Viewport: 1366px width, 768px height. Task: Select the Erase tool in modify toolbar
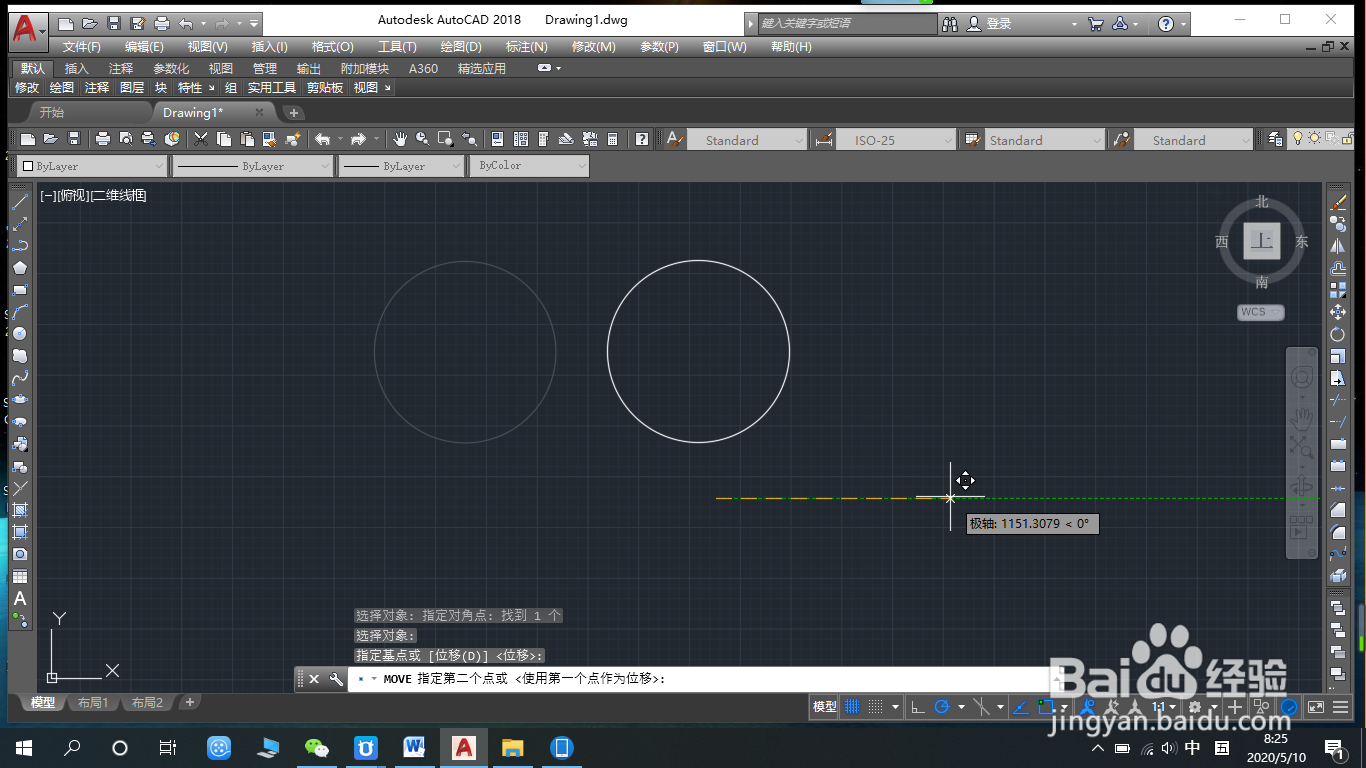pos(1338,201)
